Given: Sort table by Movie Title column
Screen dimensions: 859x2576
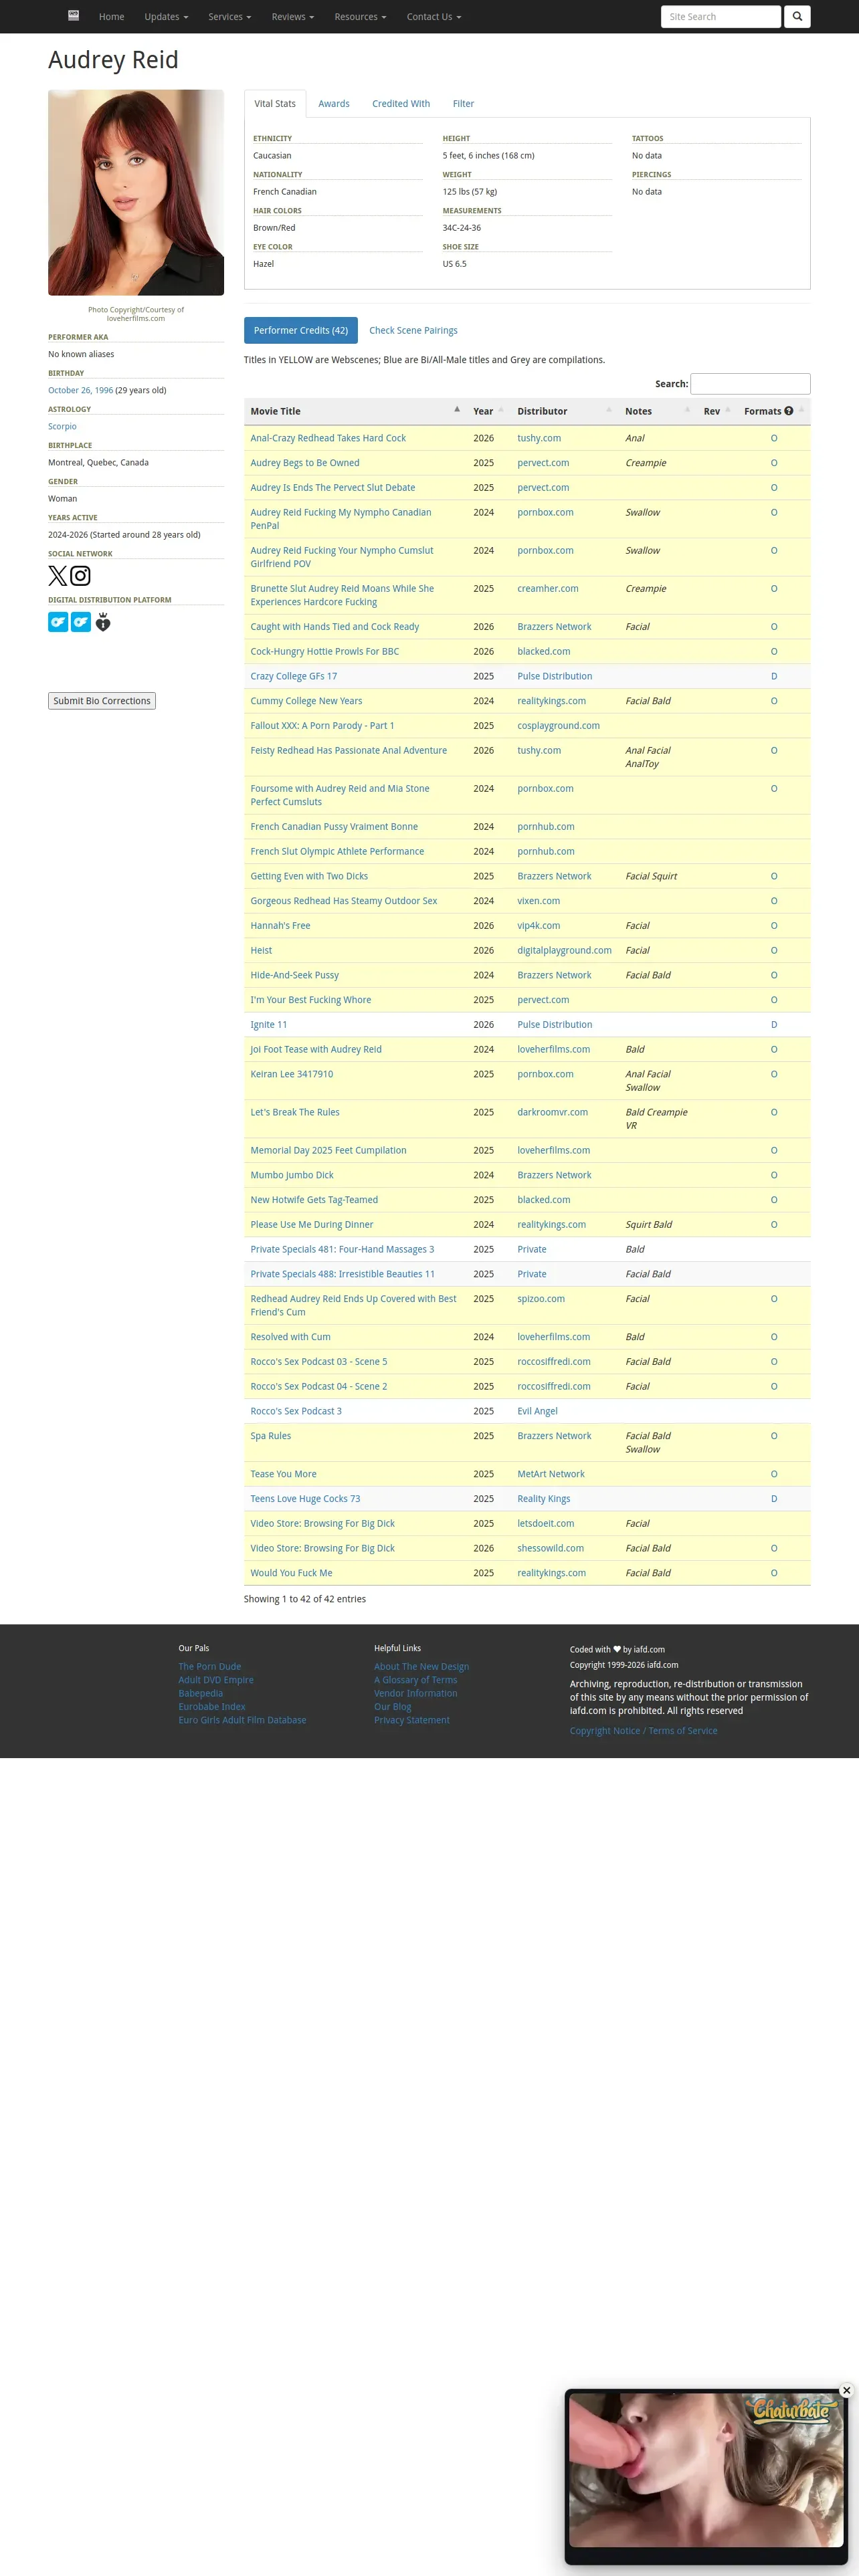Looking at the screenshot, I should coord(355,411).
